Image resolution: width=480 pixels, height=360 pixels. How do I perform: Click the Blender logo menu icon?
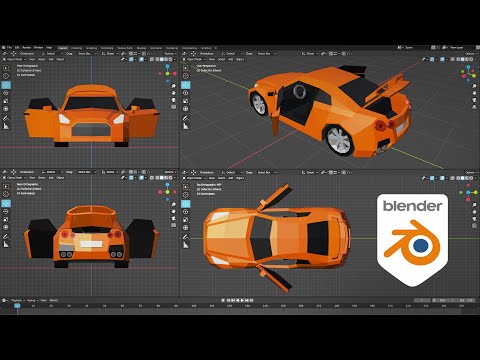pos(4,48)
